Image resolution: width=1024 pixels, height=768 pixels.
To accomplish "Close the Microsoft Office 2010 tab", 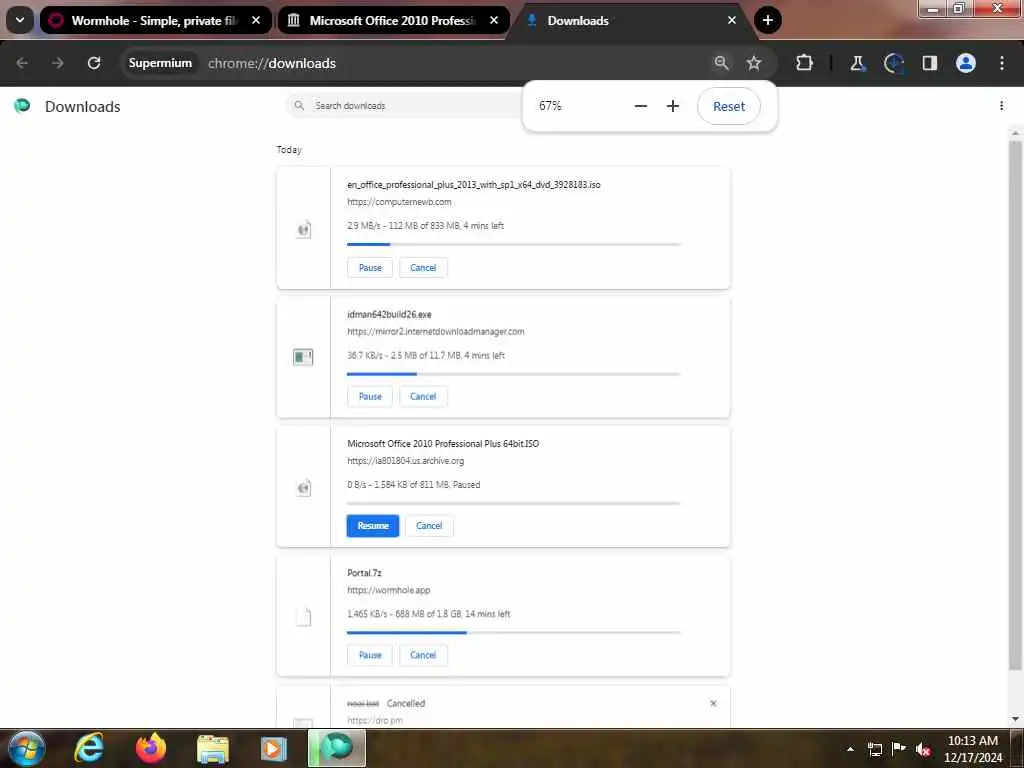I will coord(494,20).
